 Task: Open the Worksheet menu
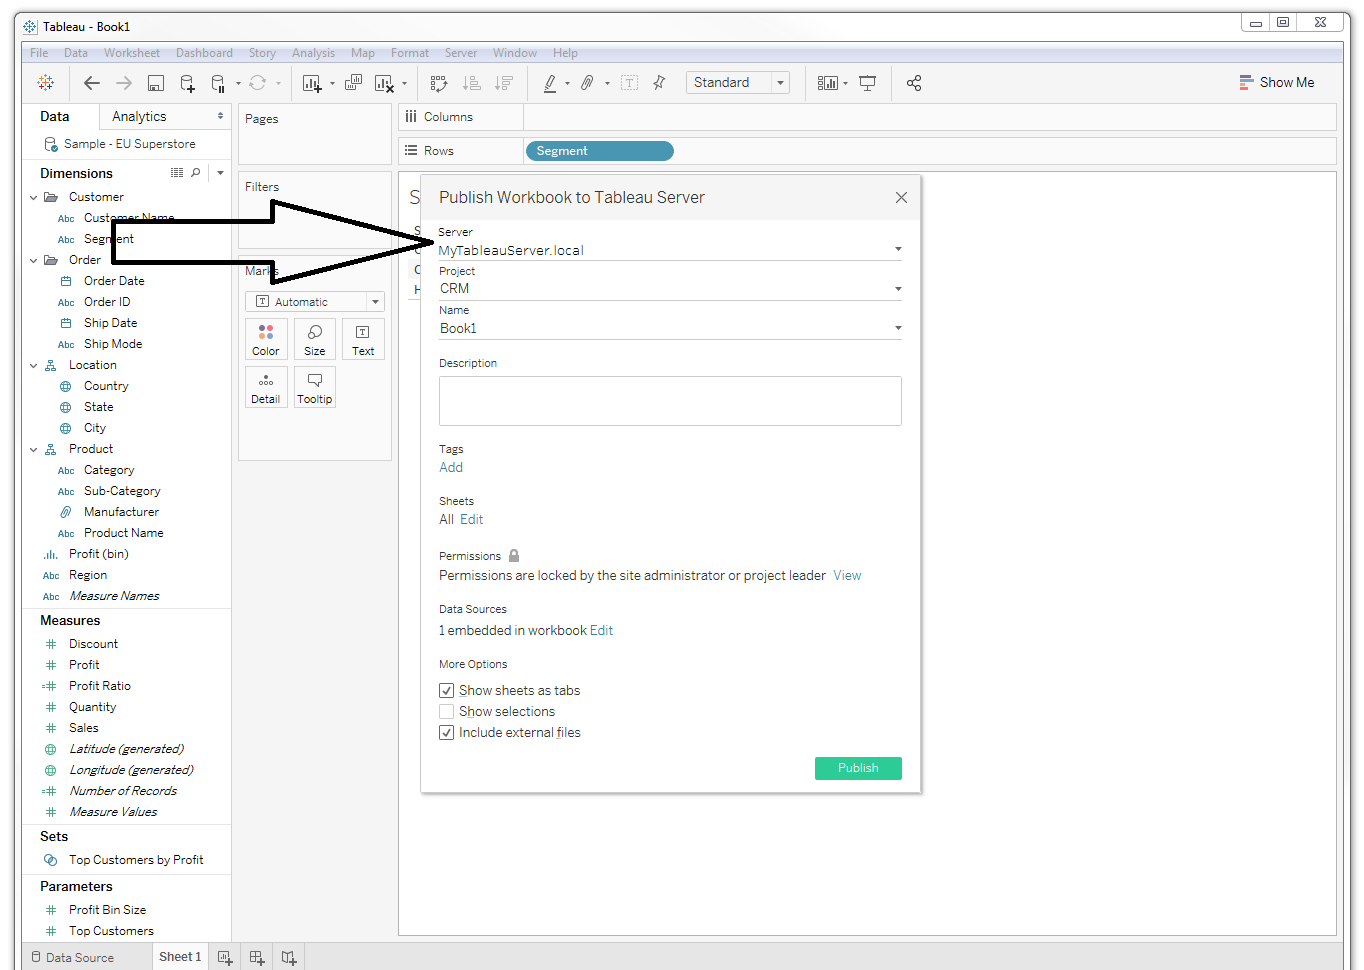click(x=131, y=53)
